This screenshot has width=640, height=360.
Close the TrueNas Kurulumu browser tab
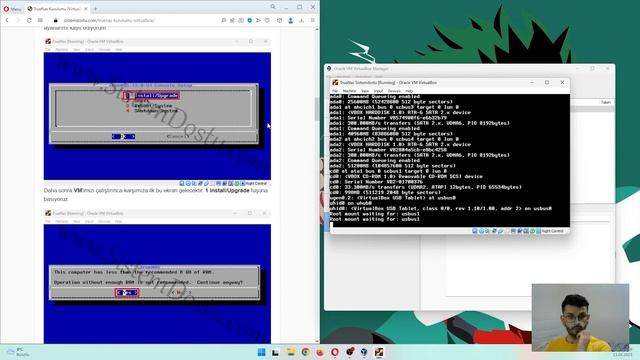tap(86, 9)
